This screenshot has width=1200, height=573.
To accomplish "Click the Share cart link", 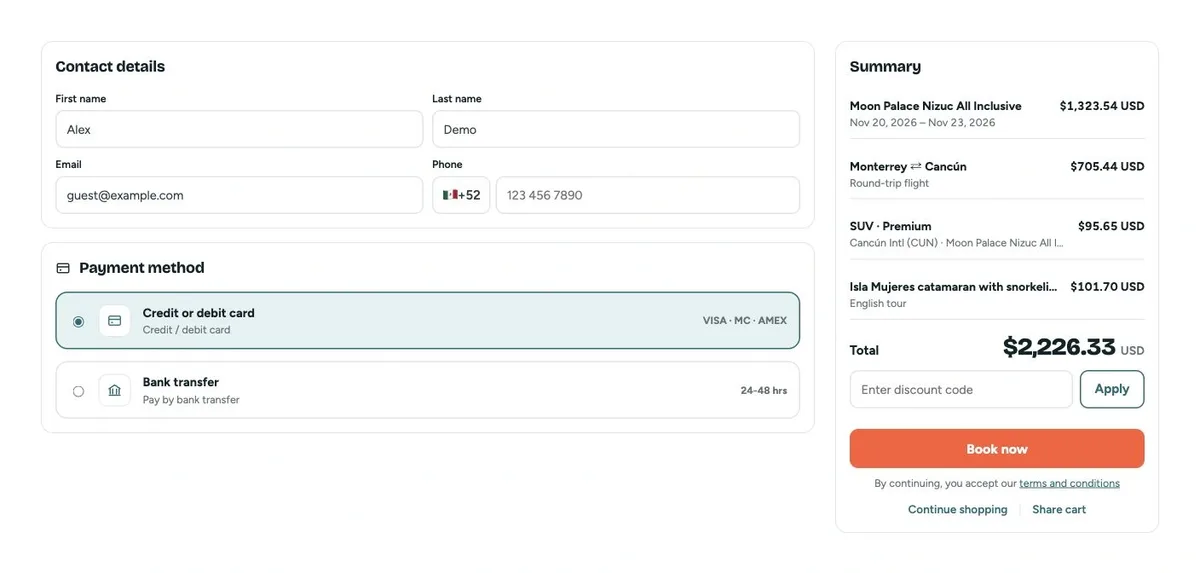I will pos(1059,509).
